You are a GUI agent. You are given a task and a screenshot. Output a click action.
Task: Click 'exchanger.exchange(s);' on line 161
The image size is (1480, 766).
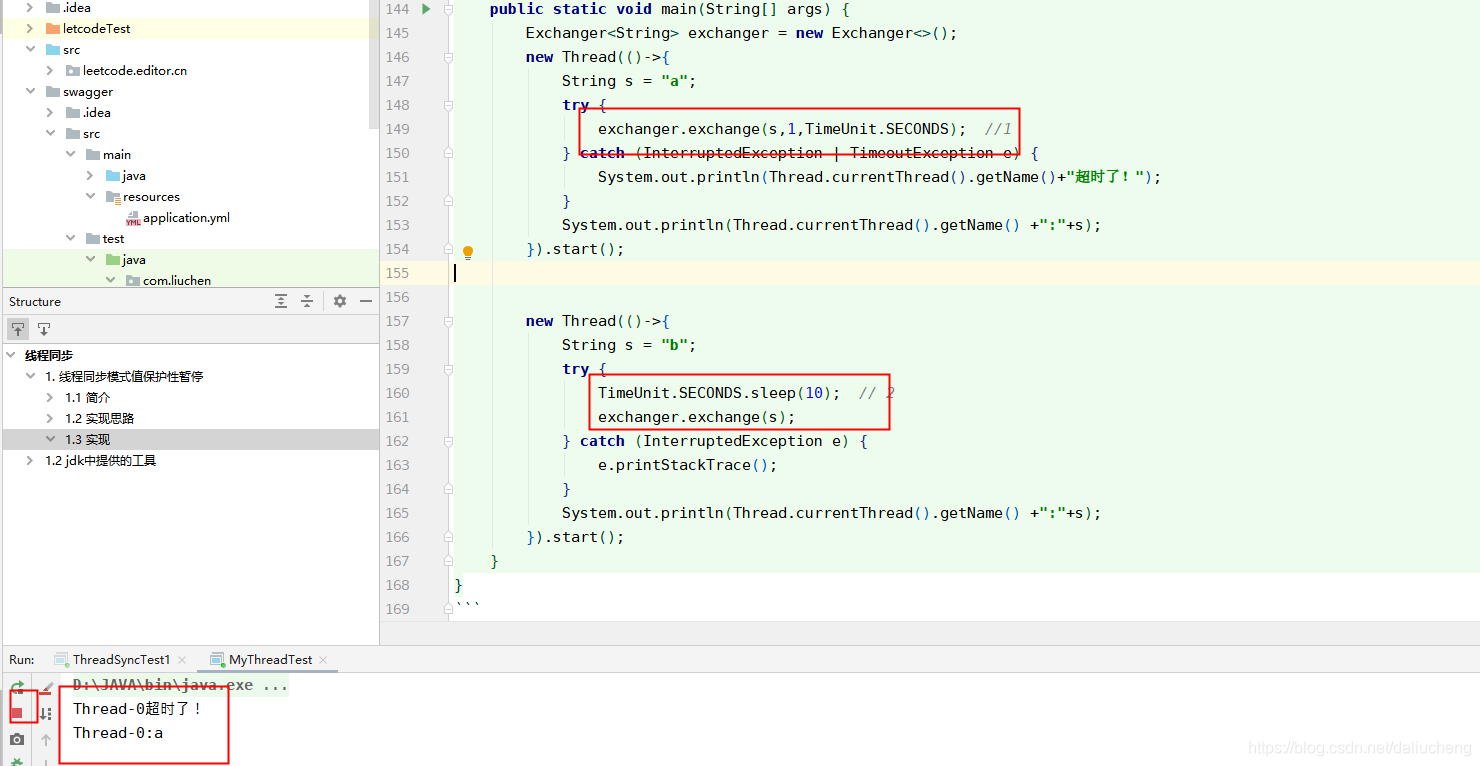point(696,417)
